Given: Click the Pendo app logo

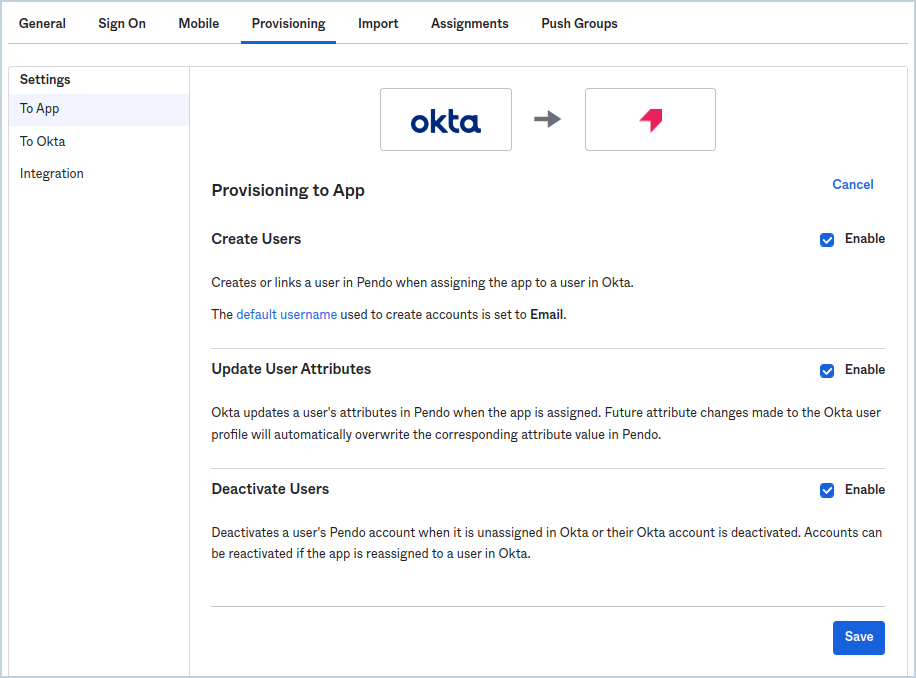Looking at the screenshot, I should click(x=650, y=120).
